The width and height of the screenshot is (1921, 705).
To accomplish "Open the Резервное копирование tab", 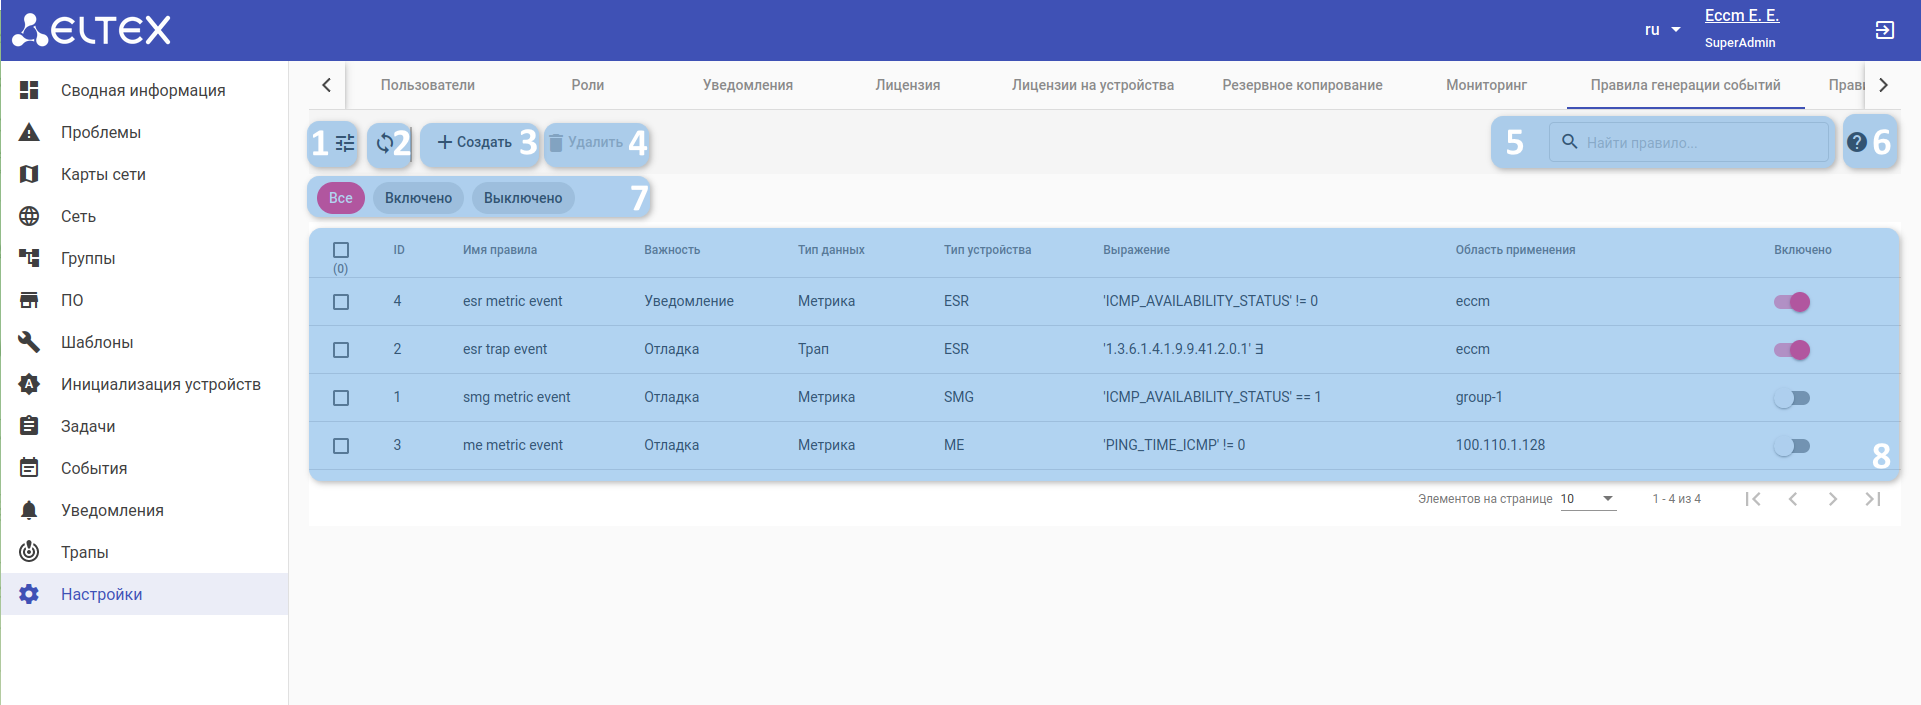I will (1302, 85).
